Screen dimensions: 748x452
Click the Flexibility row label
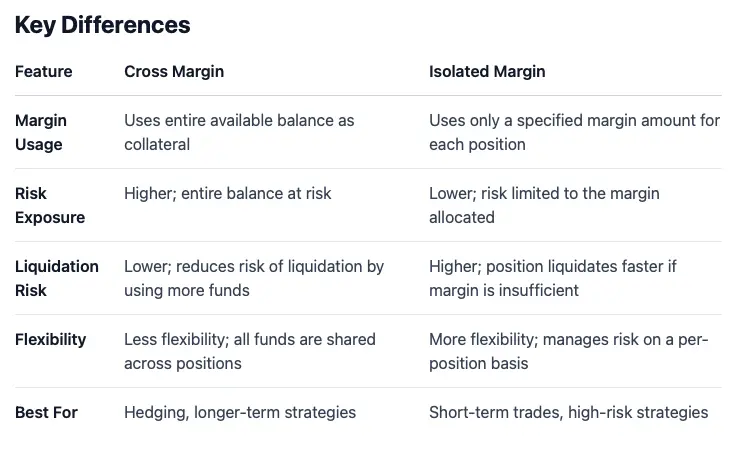coord(51,339)
